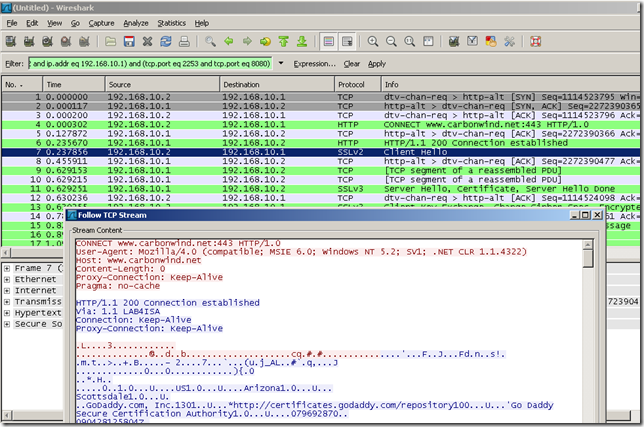The image size is (644, 427).
Task: Edit coloring rules icon
Action: (x=491, y=41)
